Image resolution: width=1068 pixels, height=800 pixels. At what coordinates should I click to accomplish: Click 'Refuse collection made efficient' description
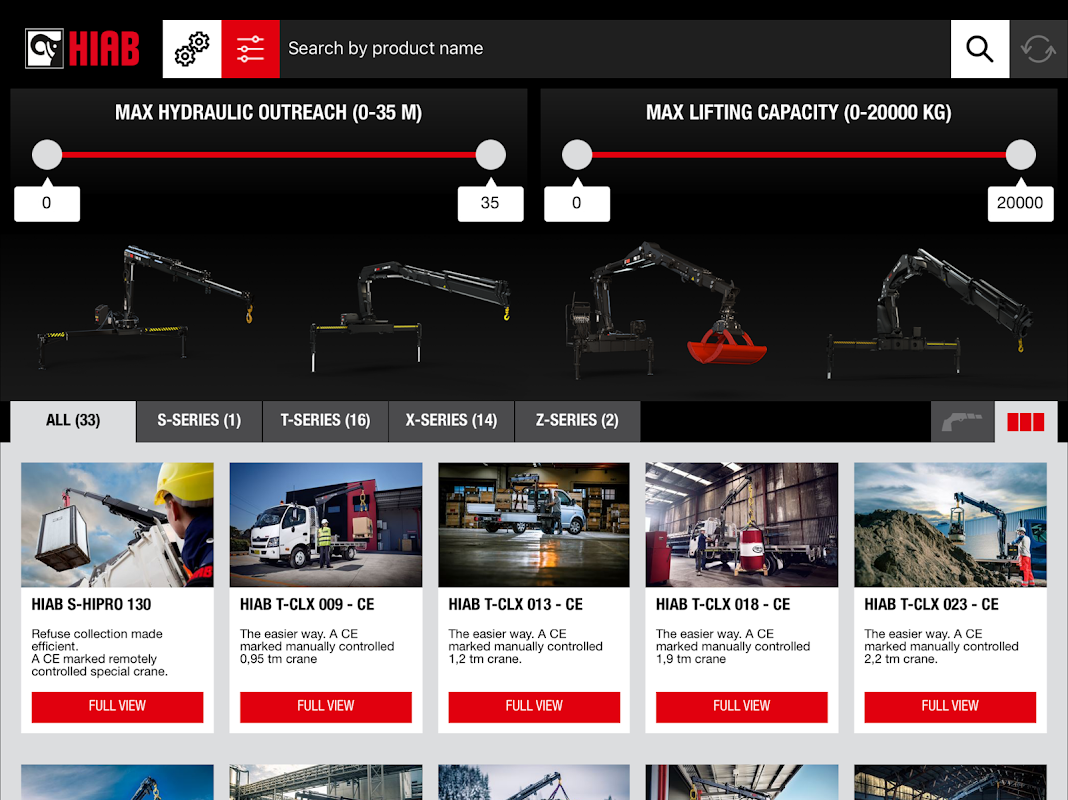click(x=99, y=652)
